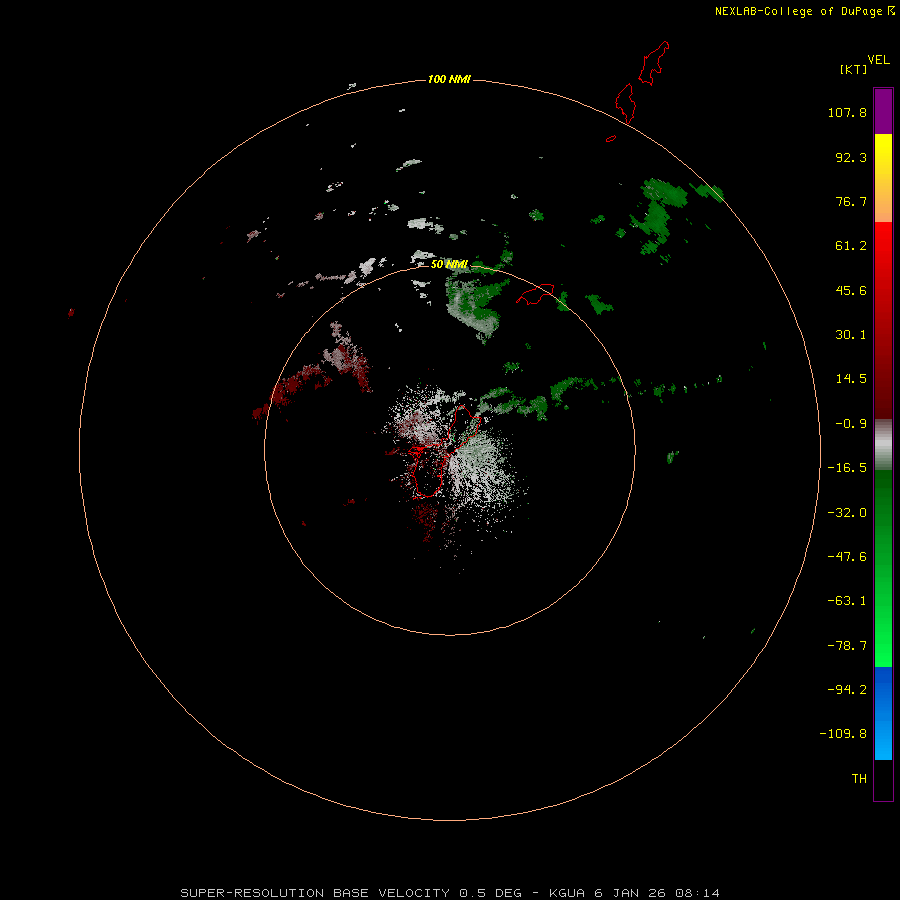
Task: Click the -47.6 velocity scale value
Action: tap(847, 557)
